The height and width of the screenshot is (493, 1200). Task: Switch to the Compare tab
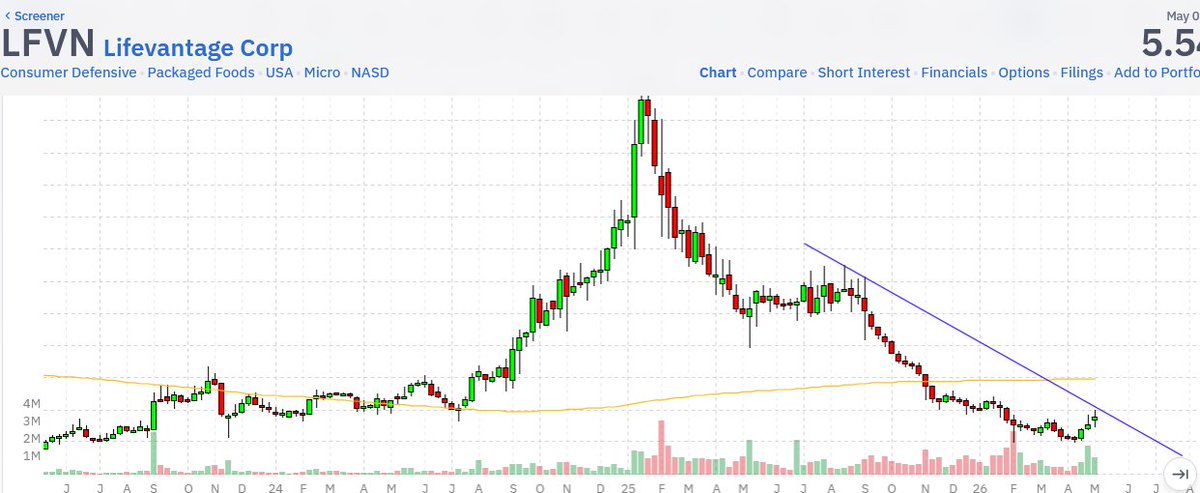pos(777,73)
